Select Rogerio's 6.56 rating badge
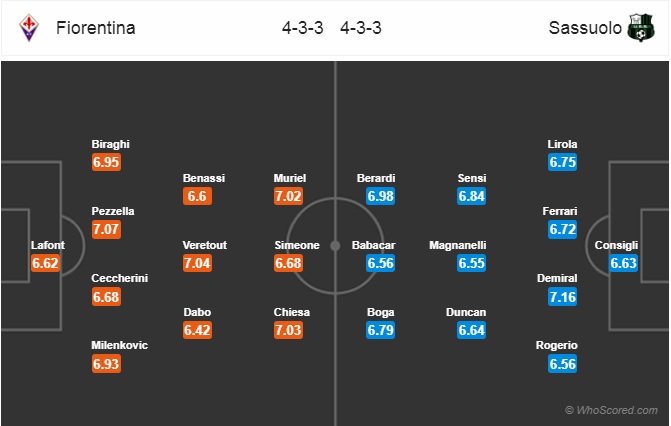This screenshot has width=671, height=426. 562,364
